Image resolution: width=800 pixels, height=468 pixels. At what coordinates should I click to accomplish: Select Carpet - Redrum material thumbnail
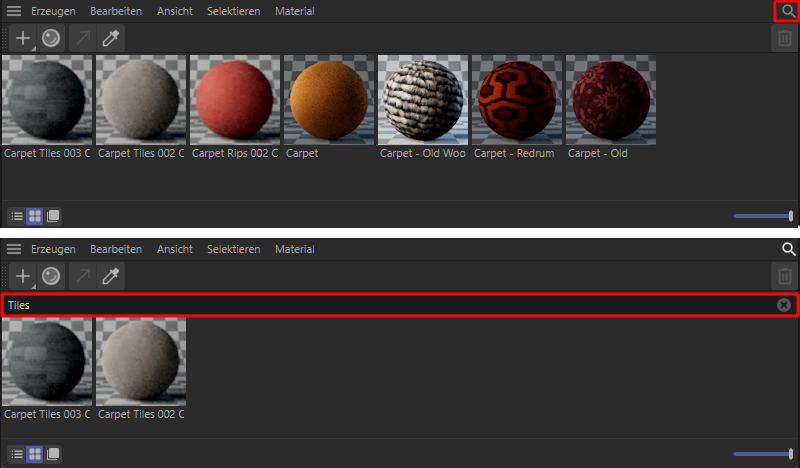[517, 100]
